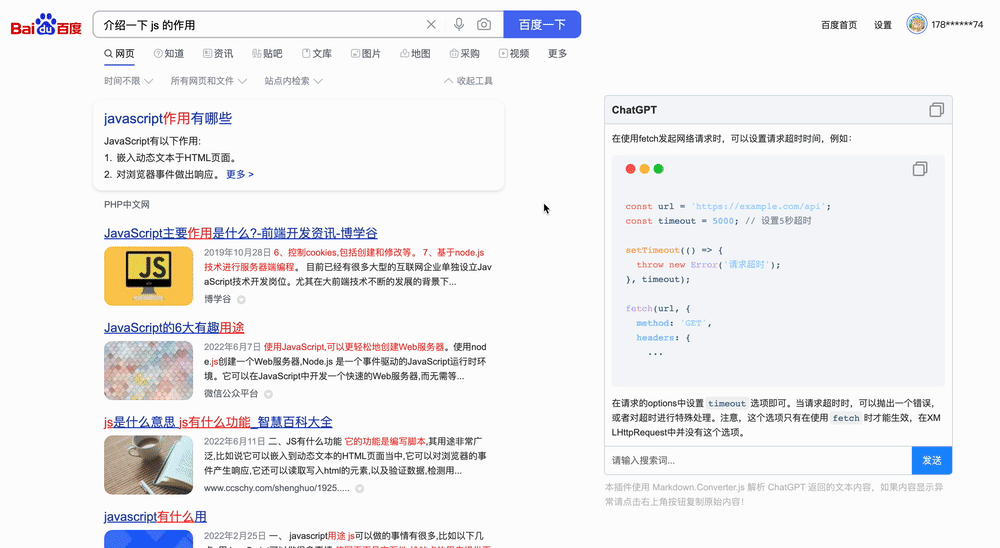
Task: Click the 更多 > link in the answer card
Action: [240, 174]
